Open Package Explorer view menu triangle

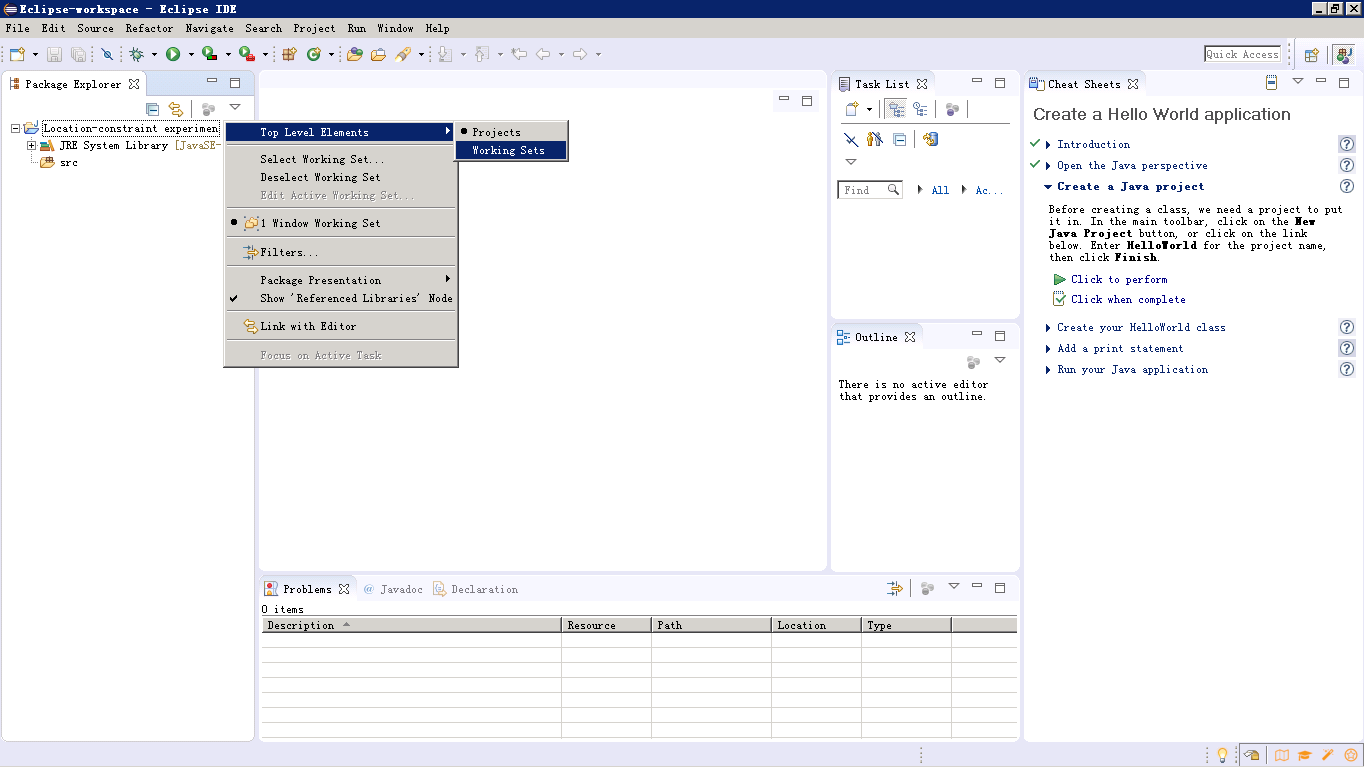click(235, 108)
